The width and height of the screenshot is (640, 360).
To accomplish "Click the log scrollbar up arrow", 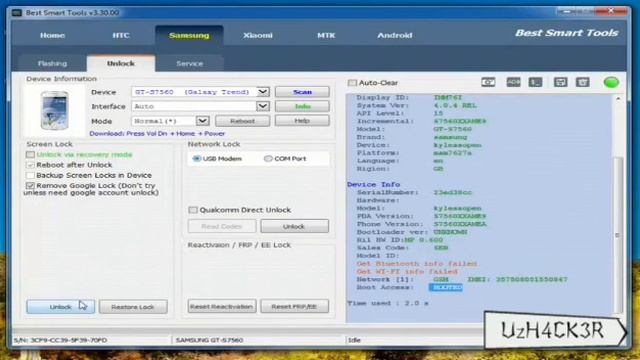I will [x=618, y=99].
